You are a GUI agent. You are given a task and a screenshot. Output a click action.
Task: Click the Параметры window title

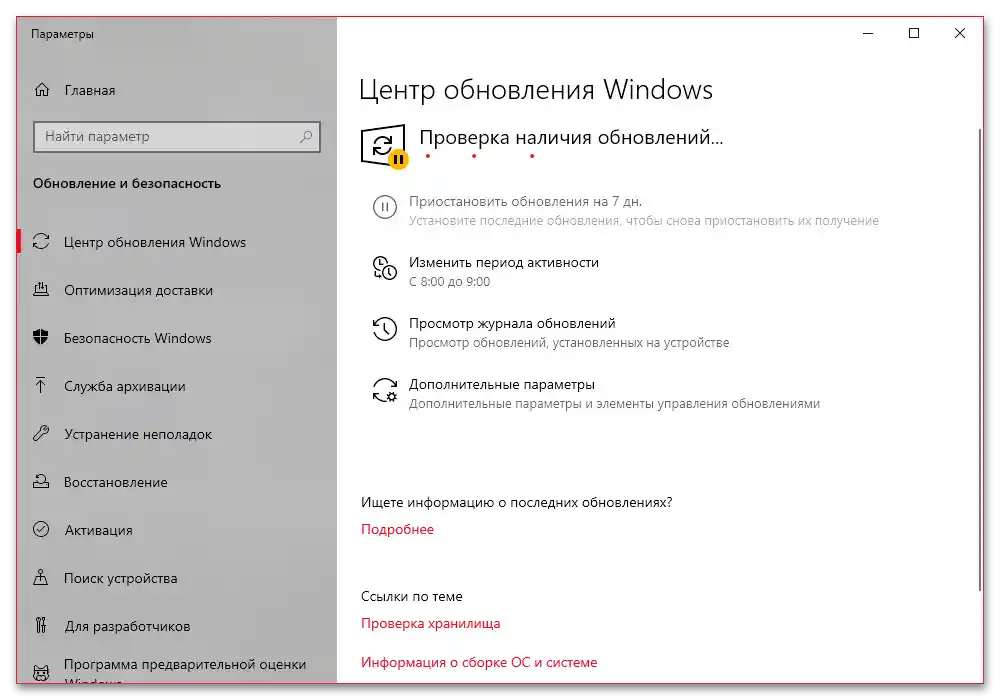click(x=62, y=34)
